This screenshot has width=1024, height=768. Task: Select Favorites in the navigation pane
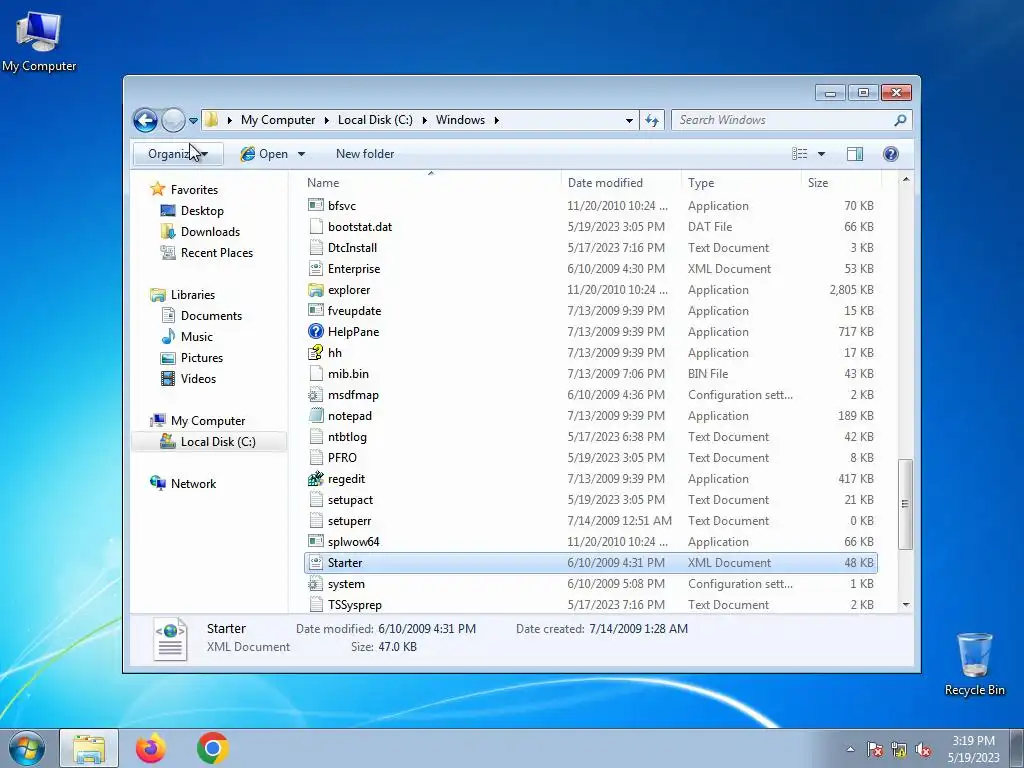tap(194, 190)
